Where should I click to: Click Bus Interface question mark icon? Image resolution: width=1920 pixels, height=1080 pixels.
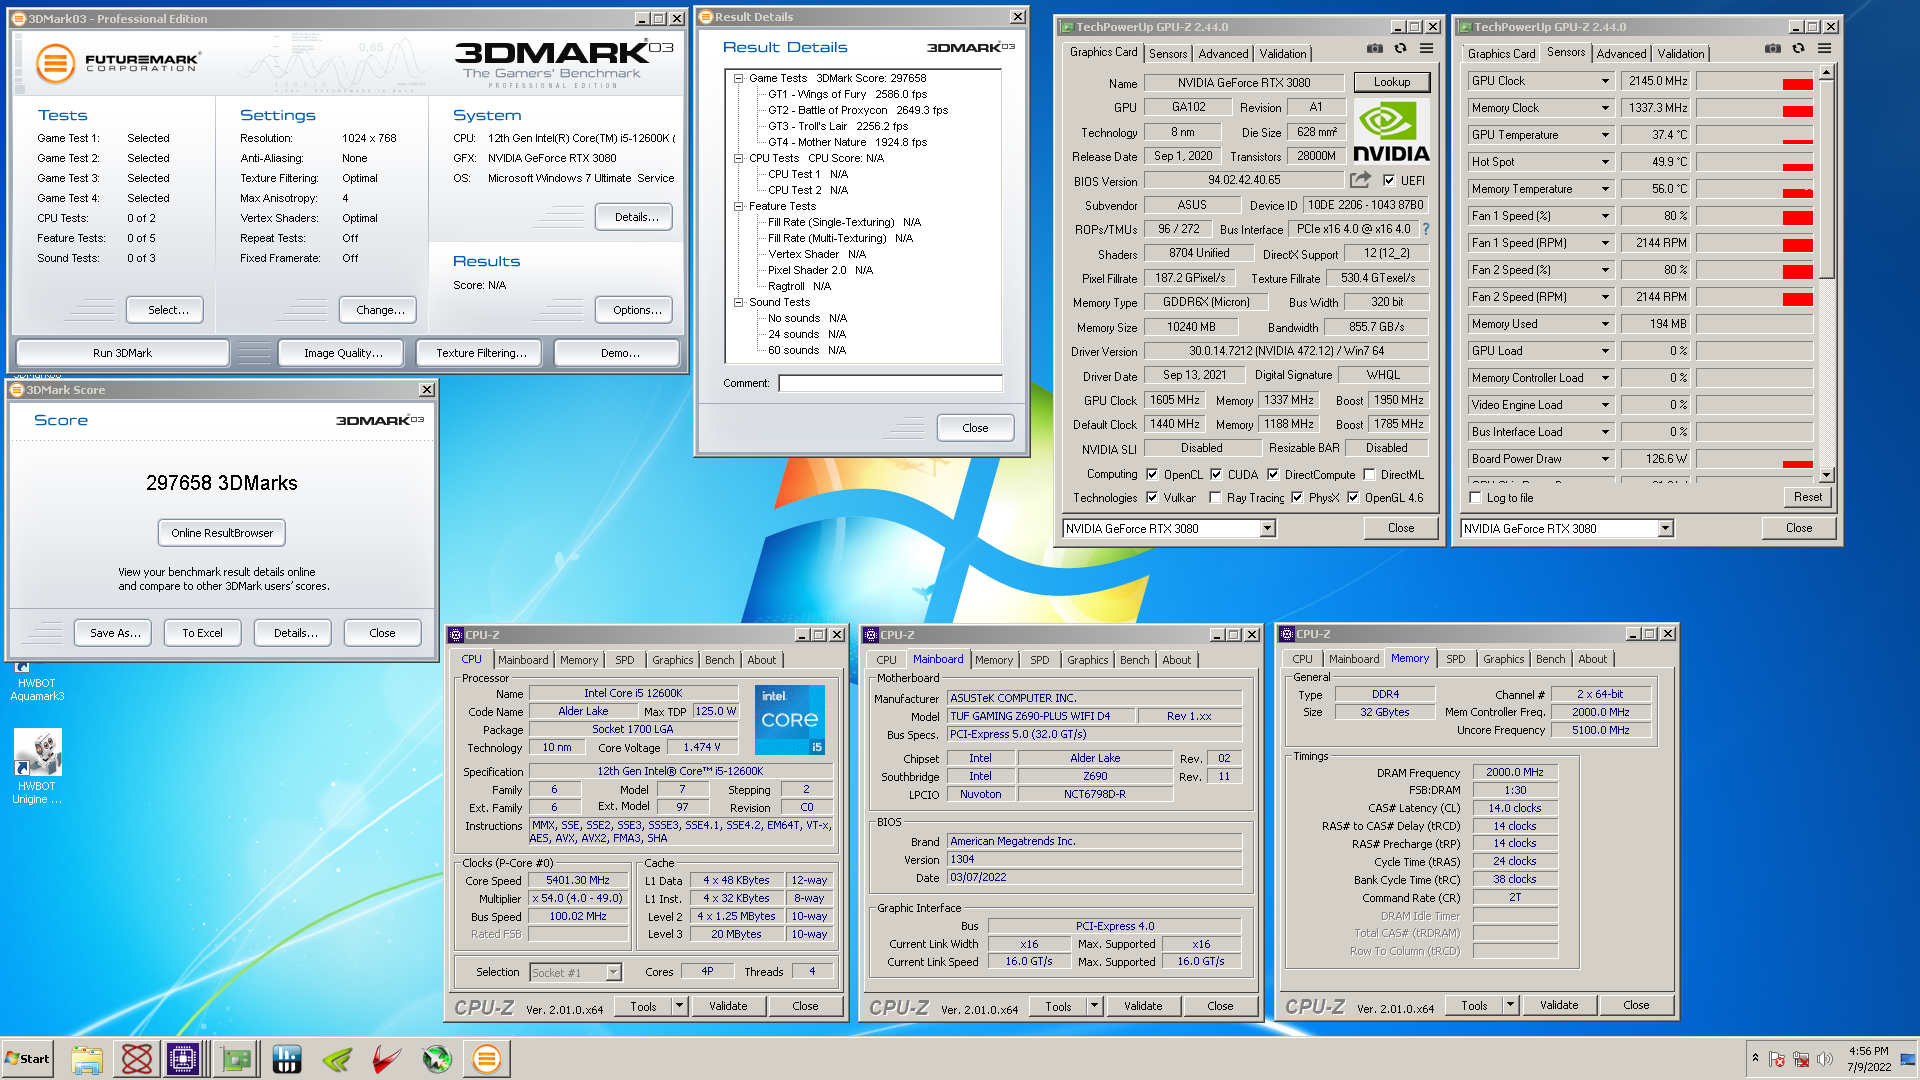[1426, 229]
